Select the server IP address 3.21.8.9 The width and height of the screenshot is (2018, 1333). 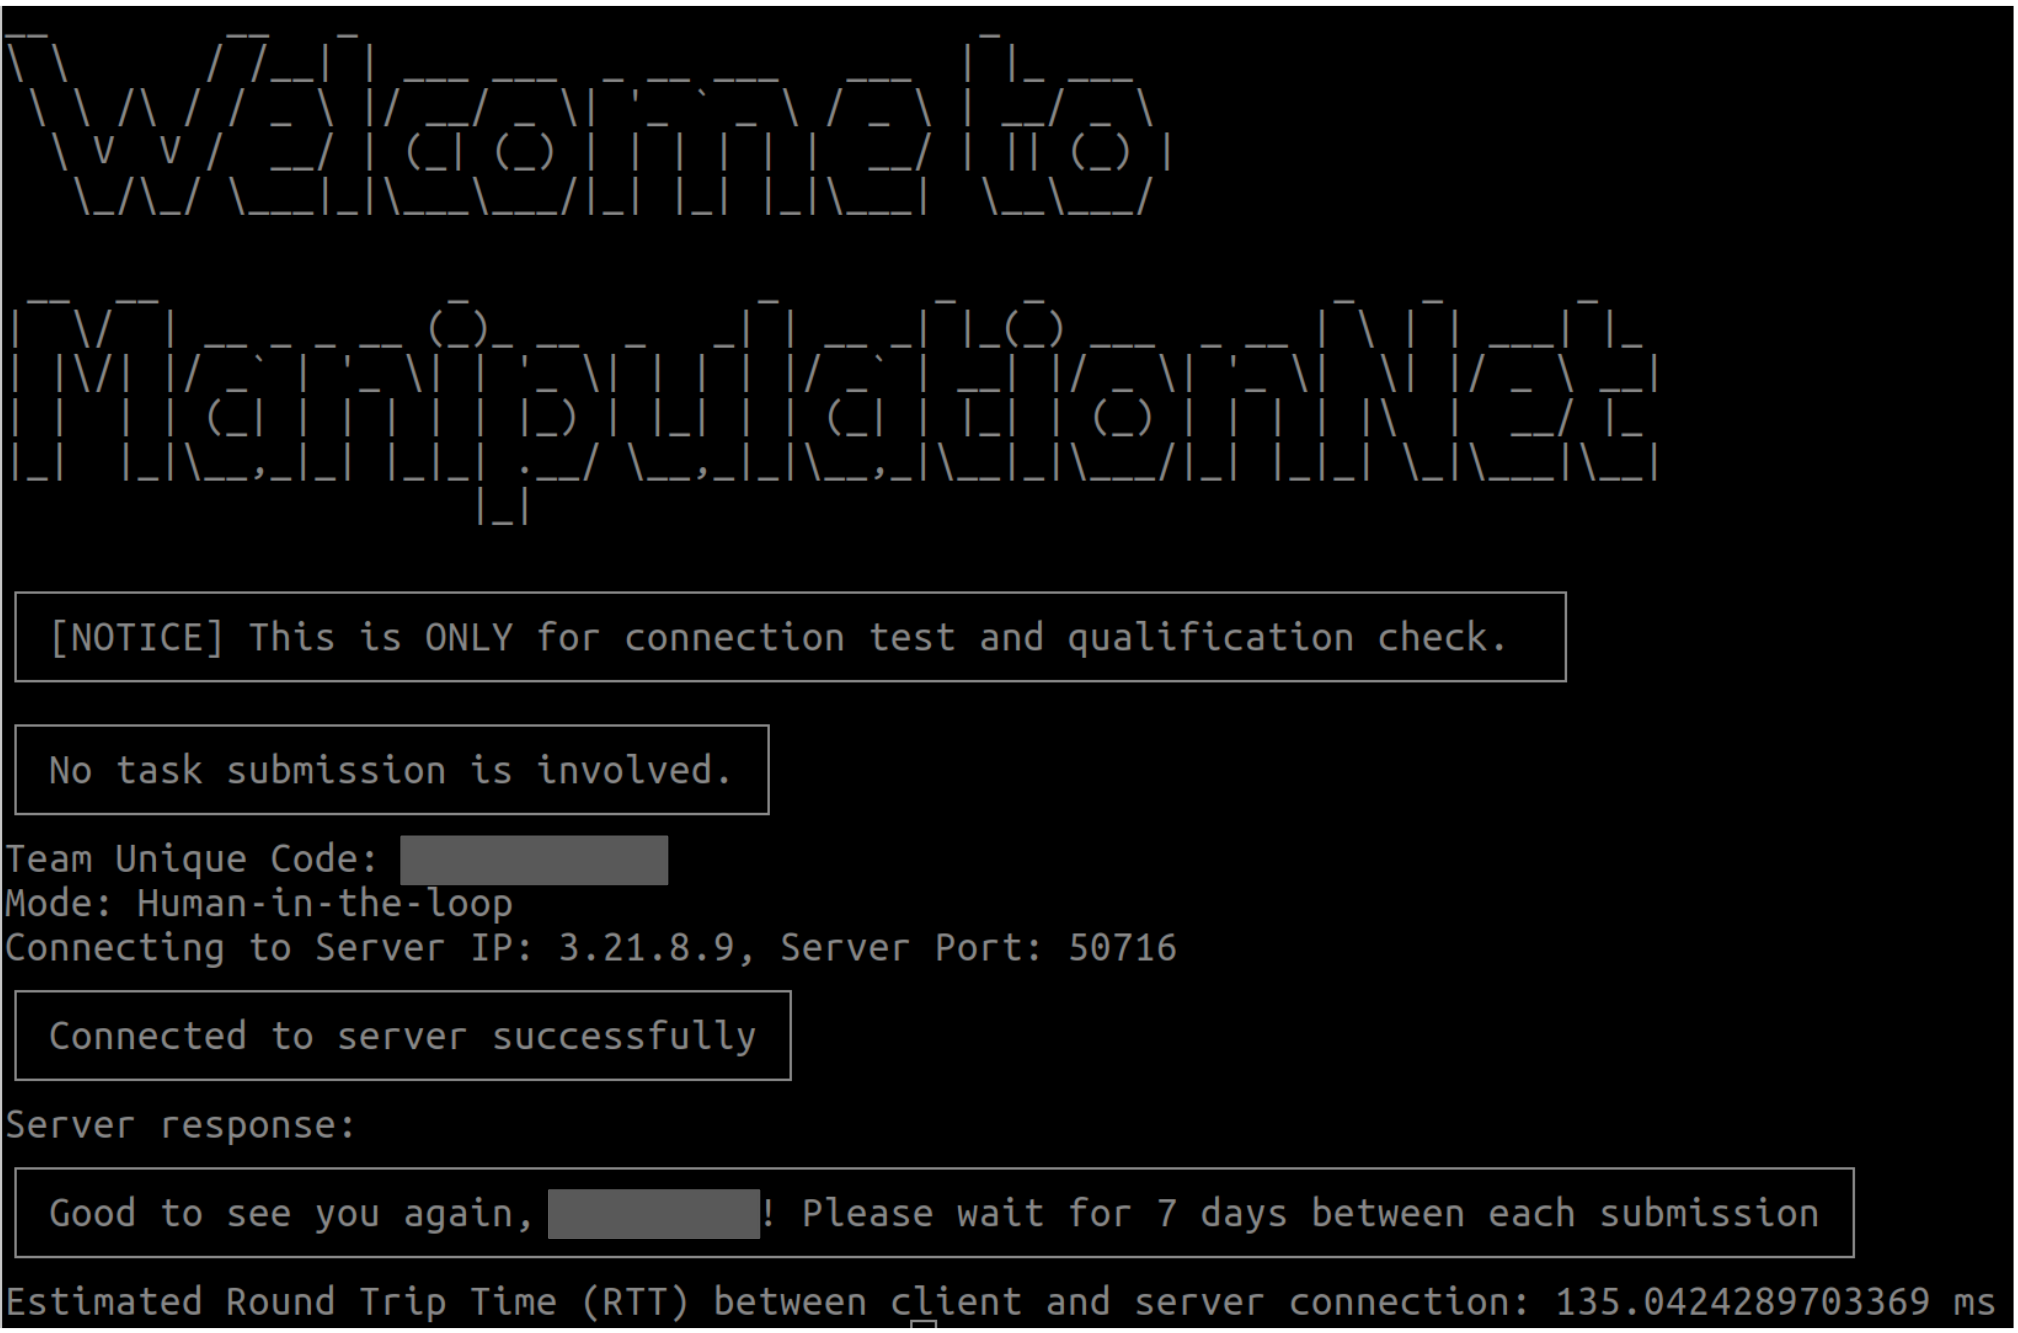pos(646,948)
